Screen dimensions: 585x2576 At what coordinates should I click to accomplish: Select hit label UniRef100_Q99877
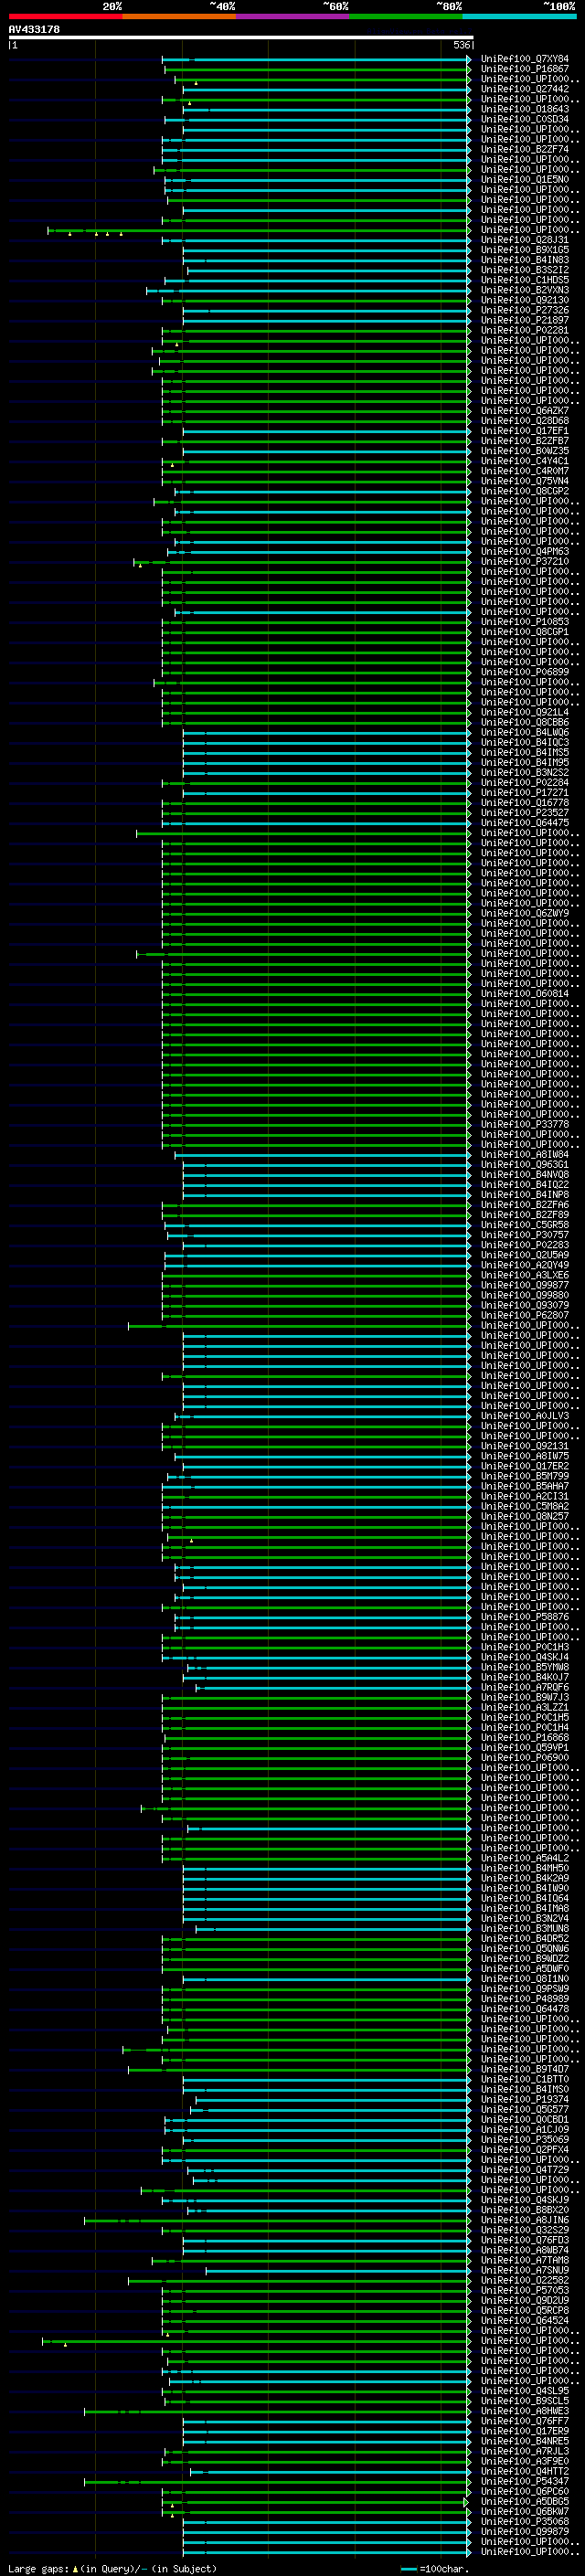(525, 1286)
